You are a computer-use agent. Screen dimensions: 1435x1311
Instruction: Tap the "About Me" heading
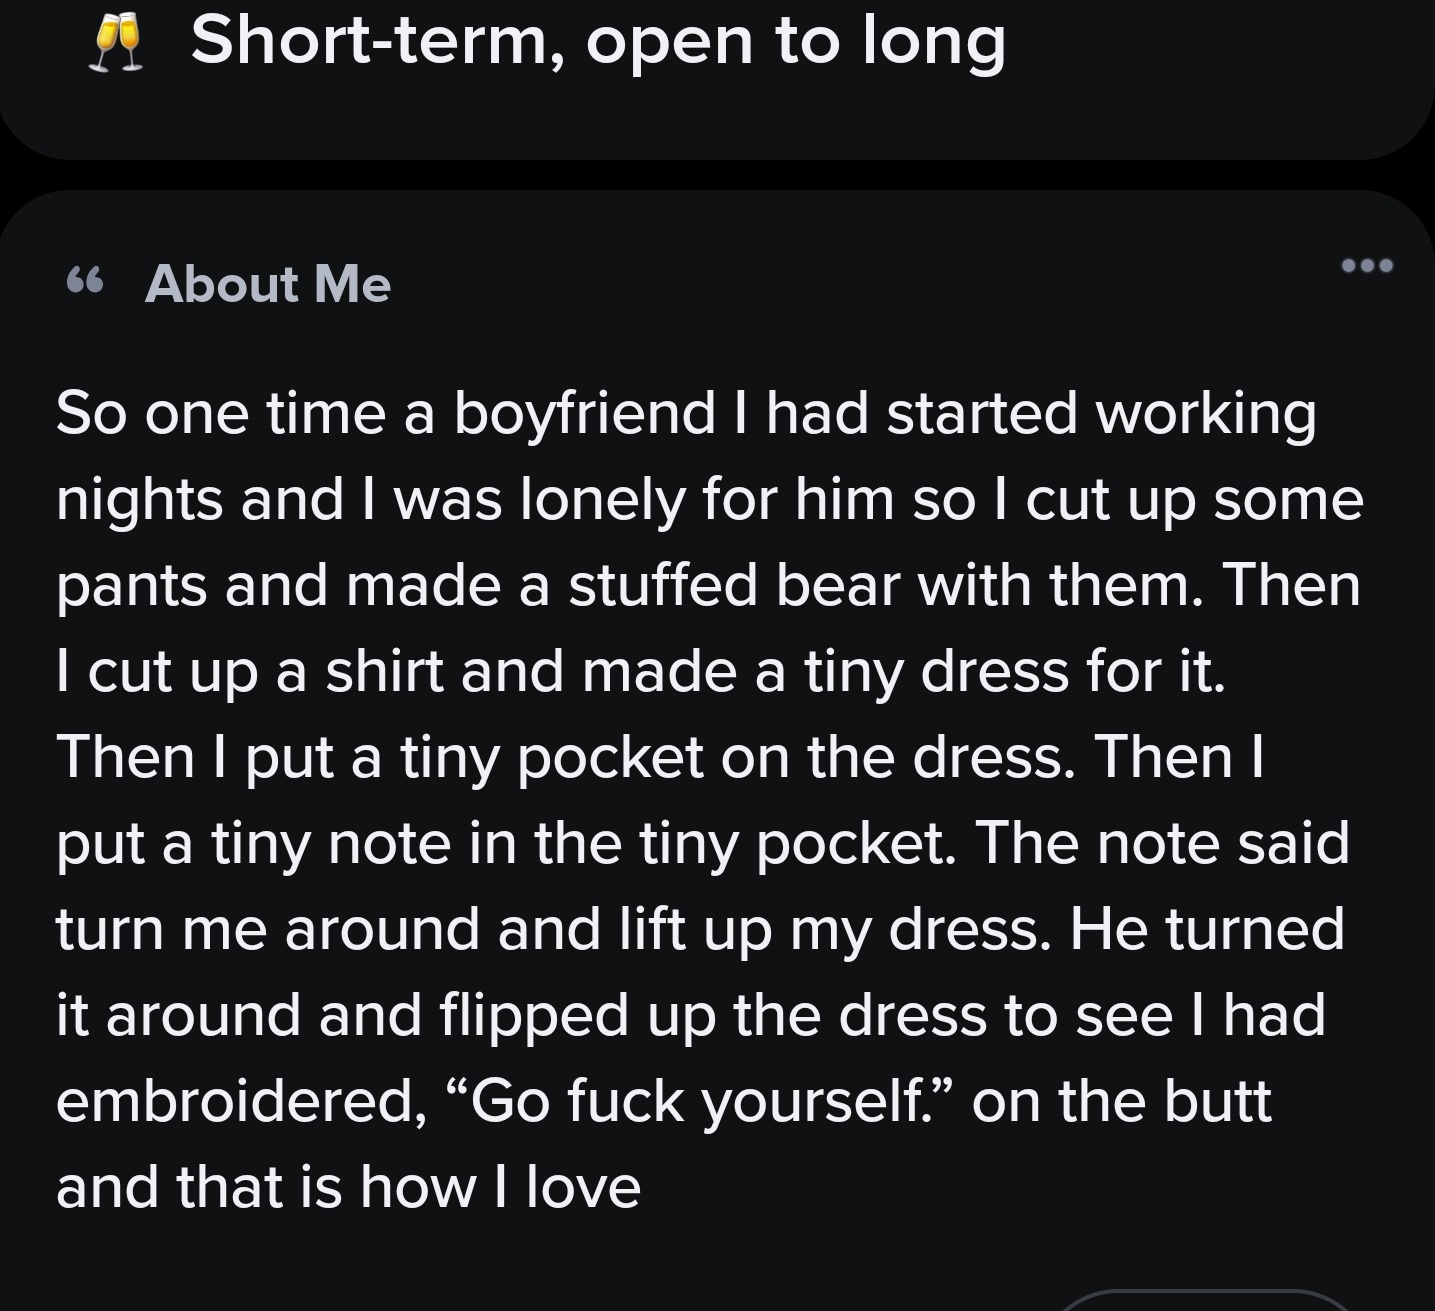click(x=267, y=283)
